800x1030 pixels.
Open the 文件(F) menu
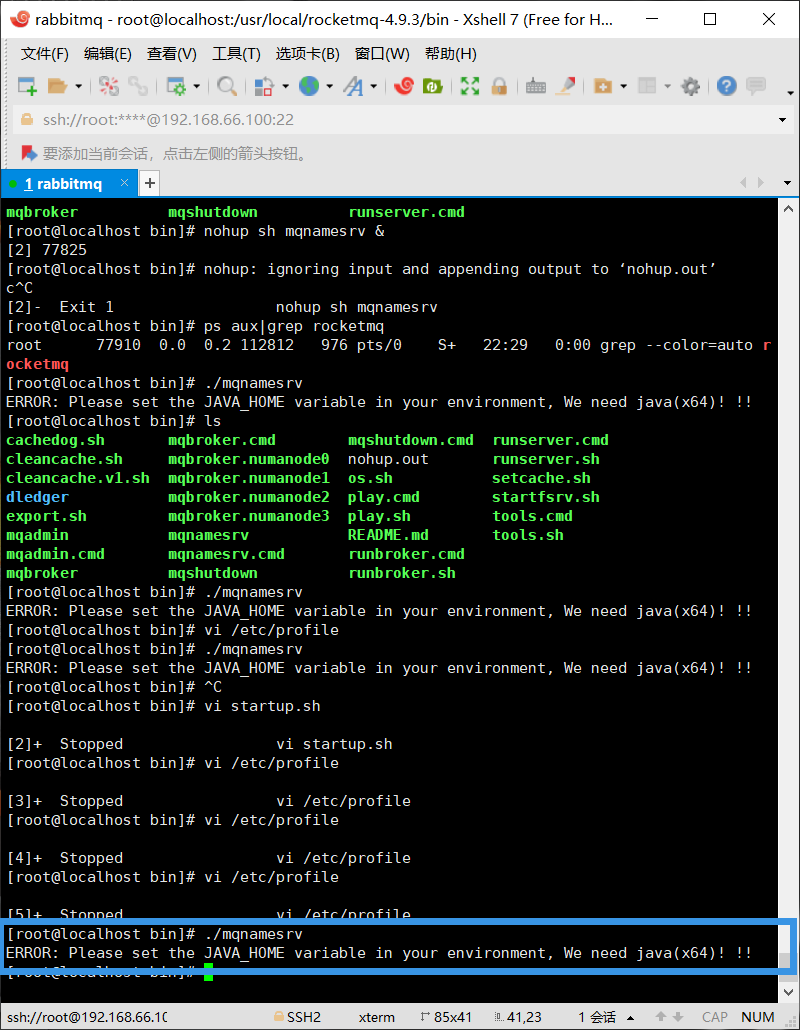click(x=45, y=54)
